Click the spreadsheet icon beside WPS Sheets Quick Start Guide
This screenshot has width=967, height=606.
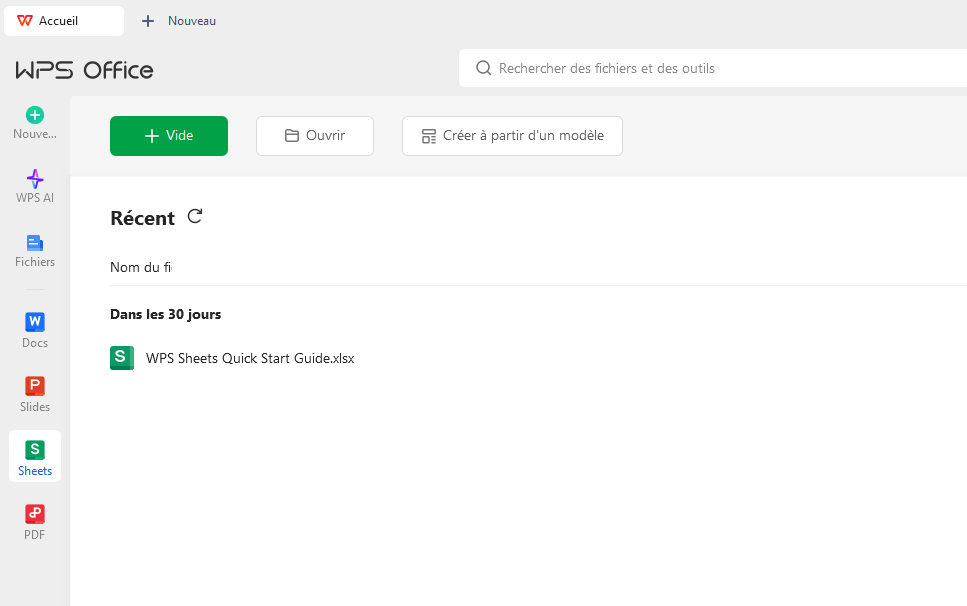(122, 358)
